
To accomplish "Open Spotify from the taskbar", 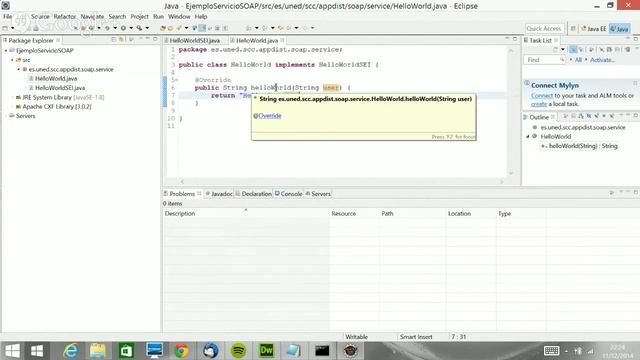I will (238, 351).
